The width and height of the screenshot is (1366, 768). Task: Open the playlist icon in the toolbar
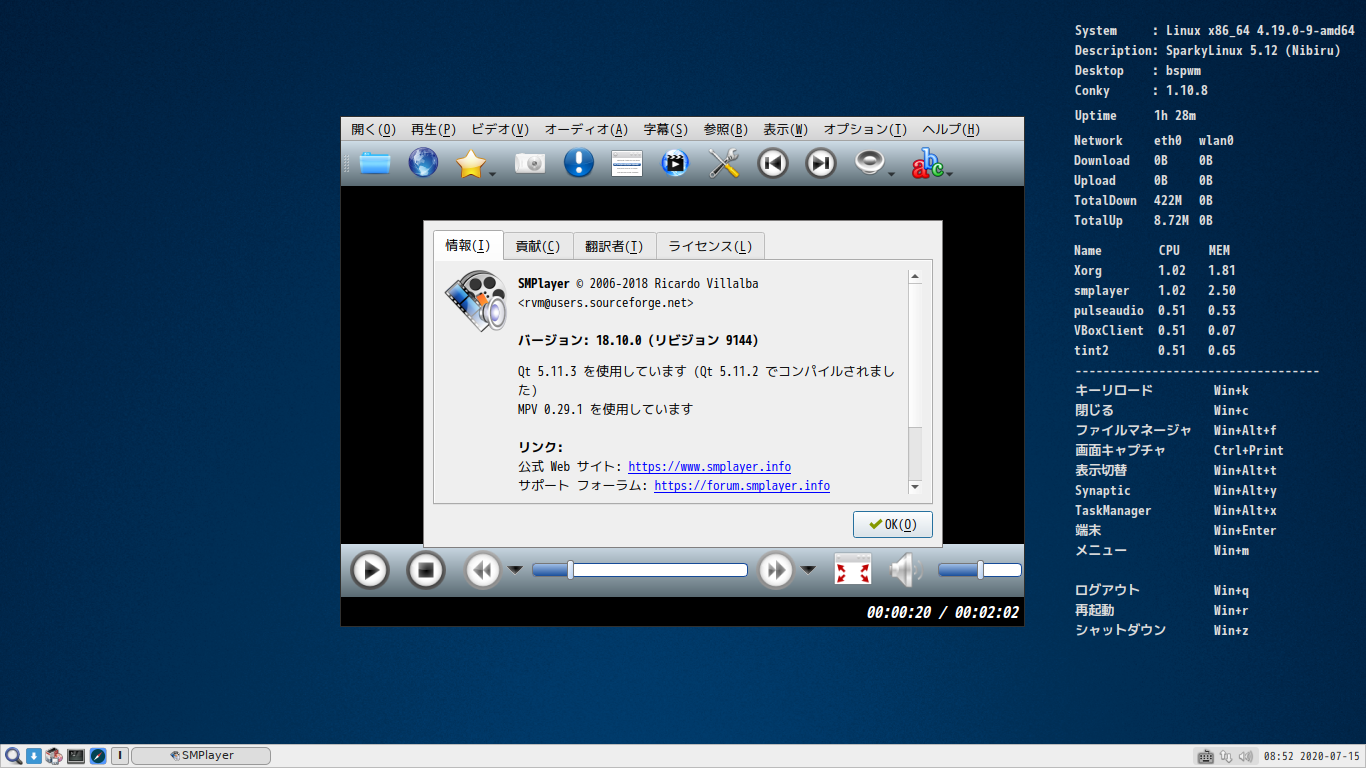click(627, 163)
